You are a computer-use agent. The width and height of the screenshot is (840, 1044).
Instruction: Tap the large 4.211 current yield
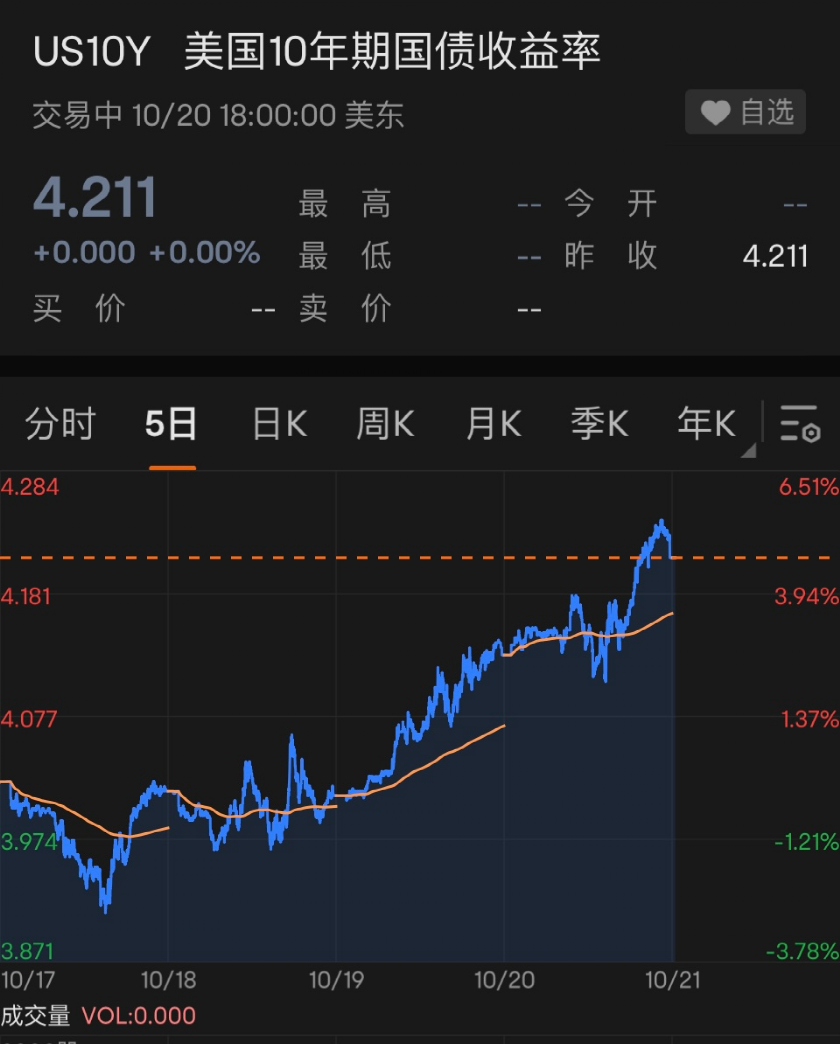point(95,197)
